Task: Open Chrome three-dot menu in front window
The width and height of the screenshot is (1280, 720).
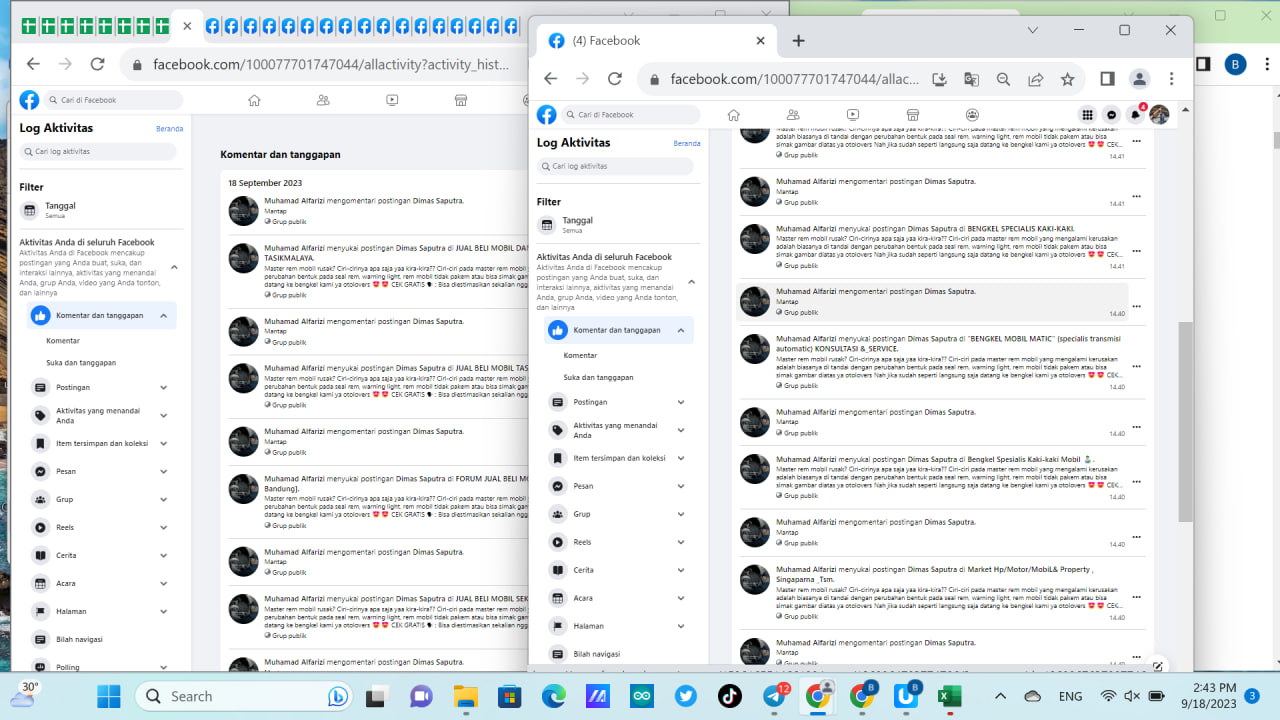Action: tap(1171, 79)
